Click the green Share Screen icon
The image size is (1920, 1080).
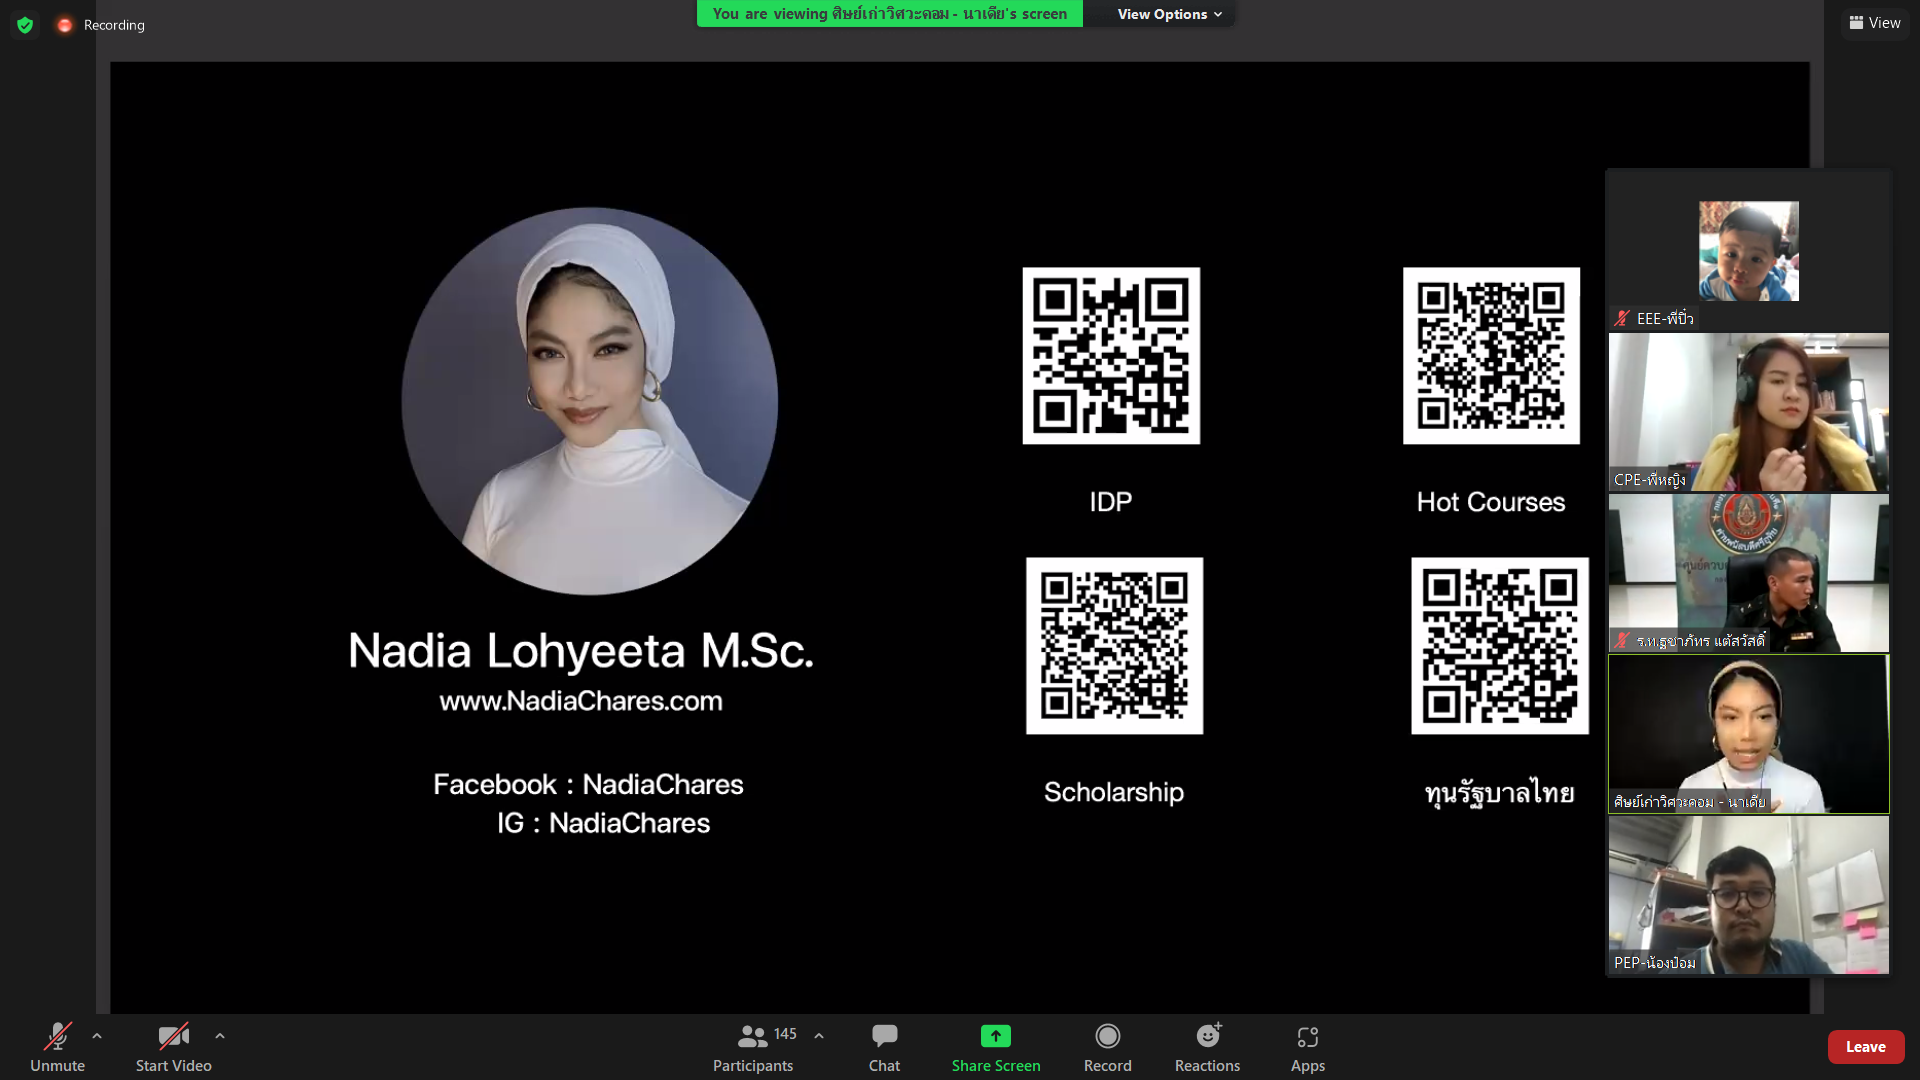[995, 1036]
